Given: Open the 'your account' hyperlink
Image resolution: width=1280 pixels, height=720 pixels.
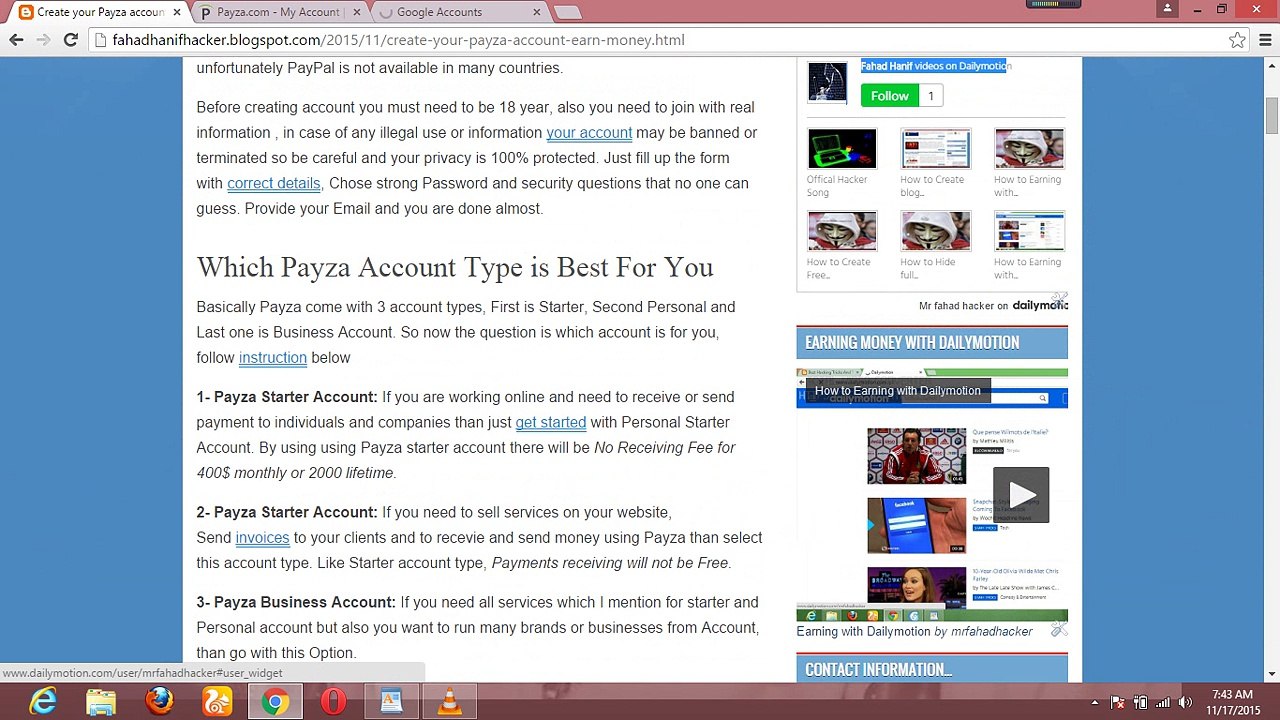Looking at the screenshot, I should pos(589,132).
